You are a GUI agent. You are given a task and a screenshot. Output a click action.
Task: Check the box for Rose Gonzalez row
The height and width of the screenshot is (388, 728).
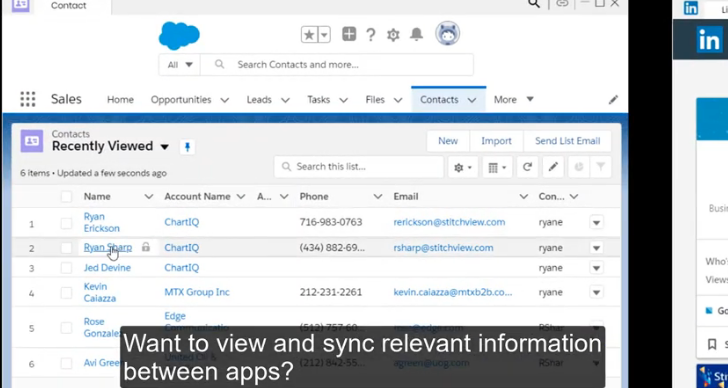click(66, 328)
